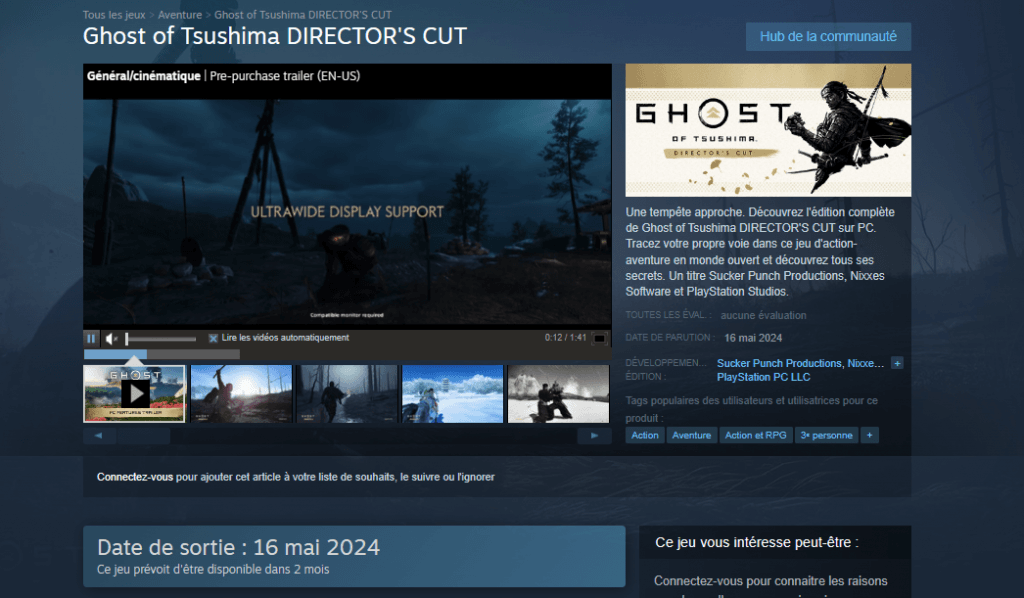
Task: Click the Ghost of Tsushima header image
Action: 768,130
